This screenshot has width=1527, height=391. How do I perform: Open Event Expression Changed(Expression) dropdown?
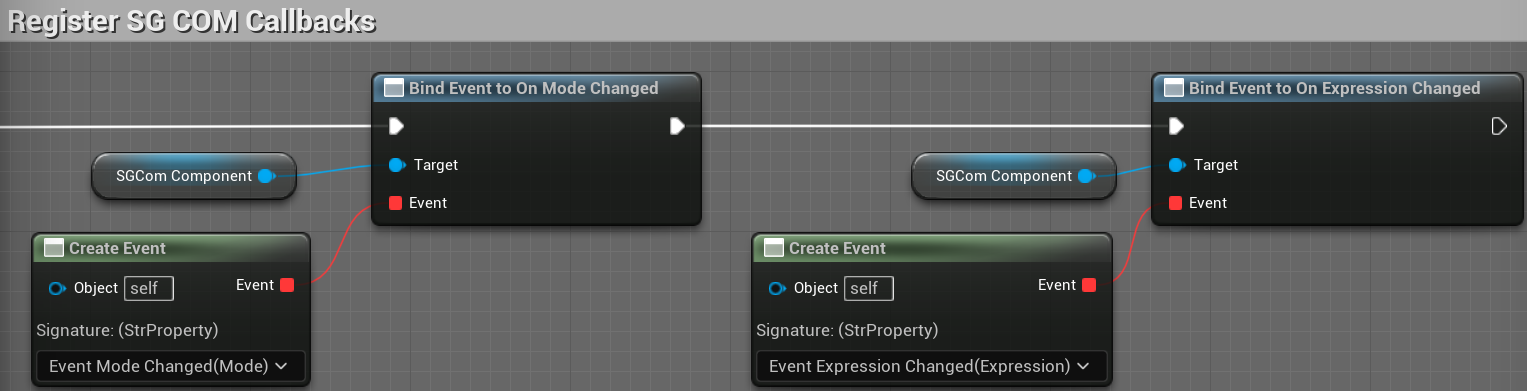click(x=931, y=366)
